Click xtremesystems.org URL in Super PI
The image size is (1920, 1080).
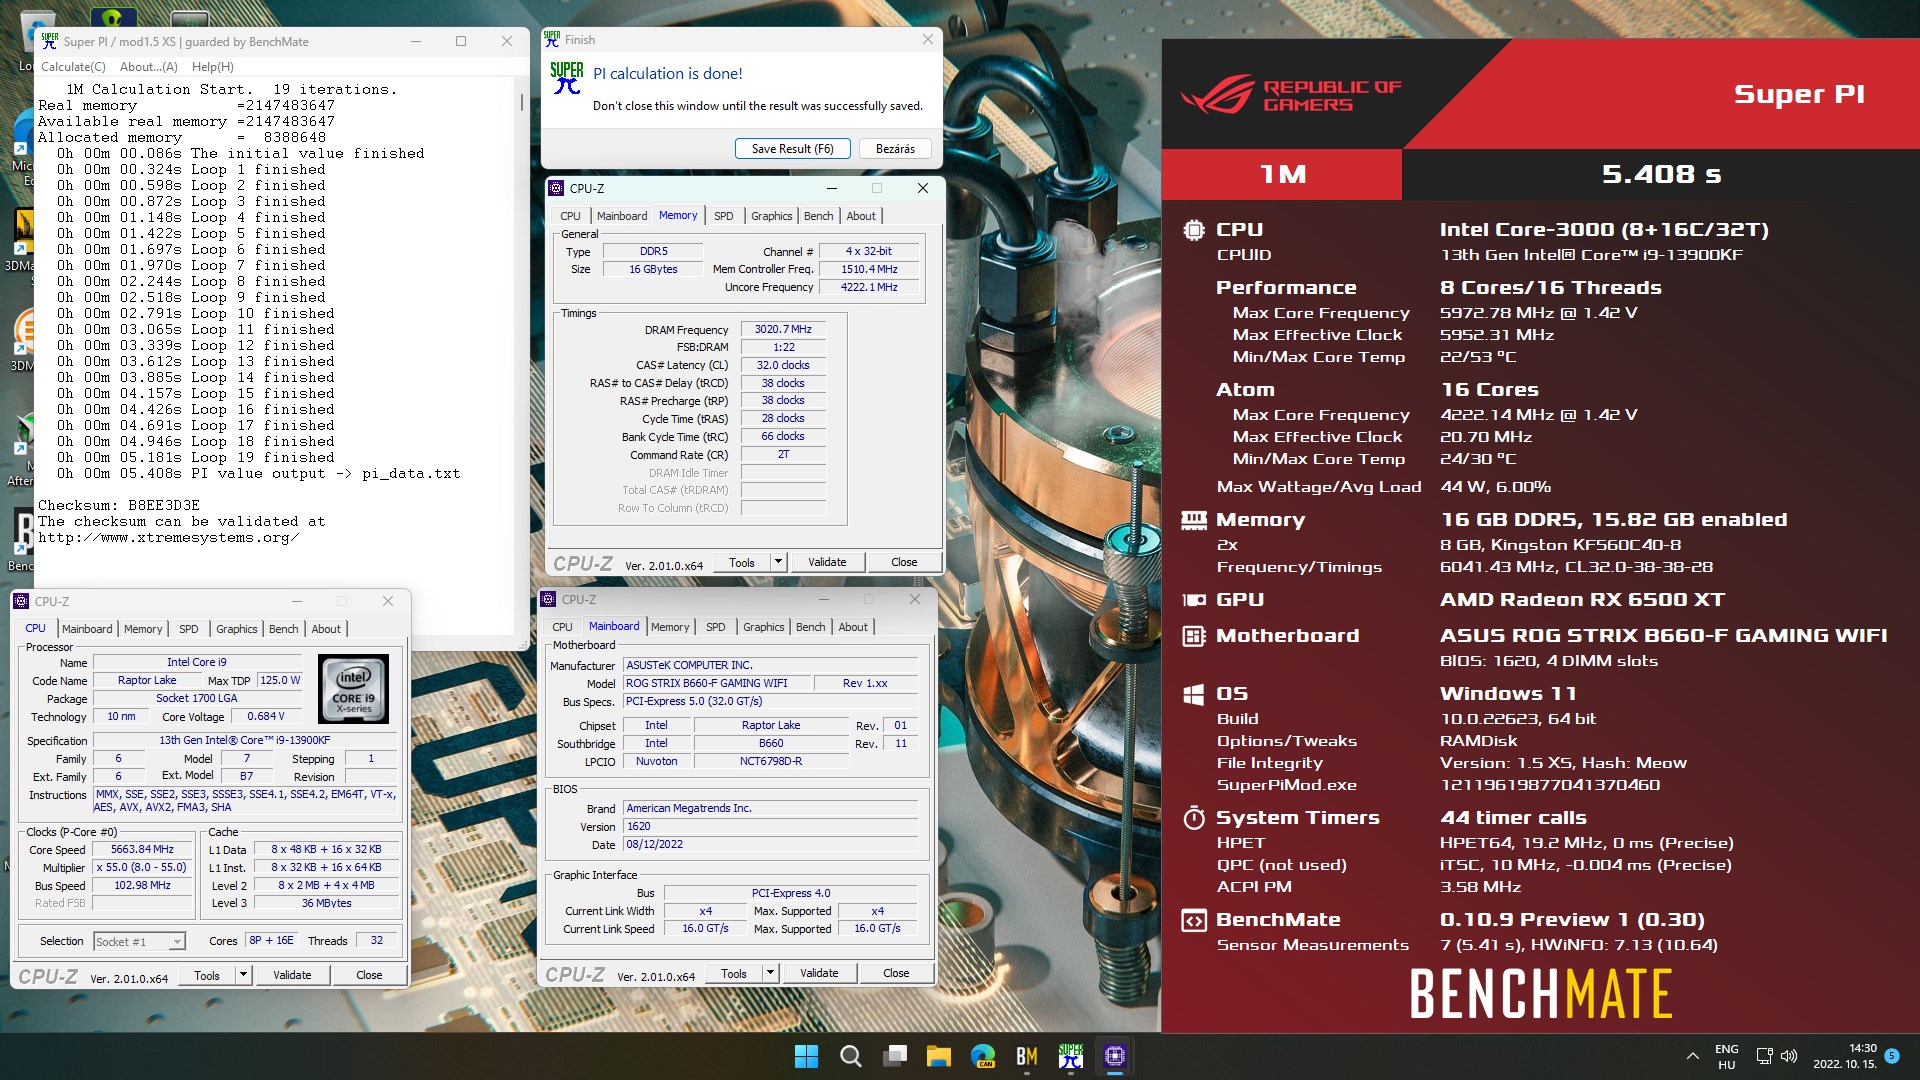(168, 538)
